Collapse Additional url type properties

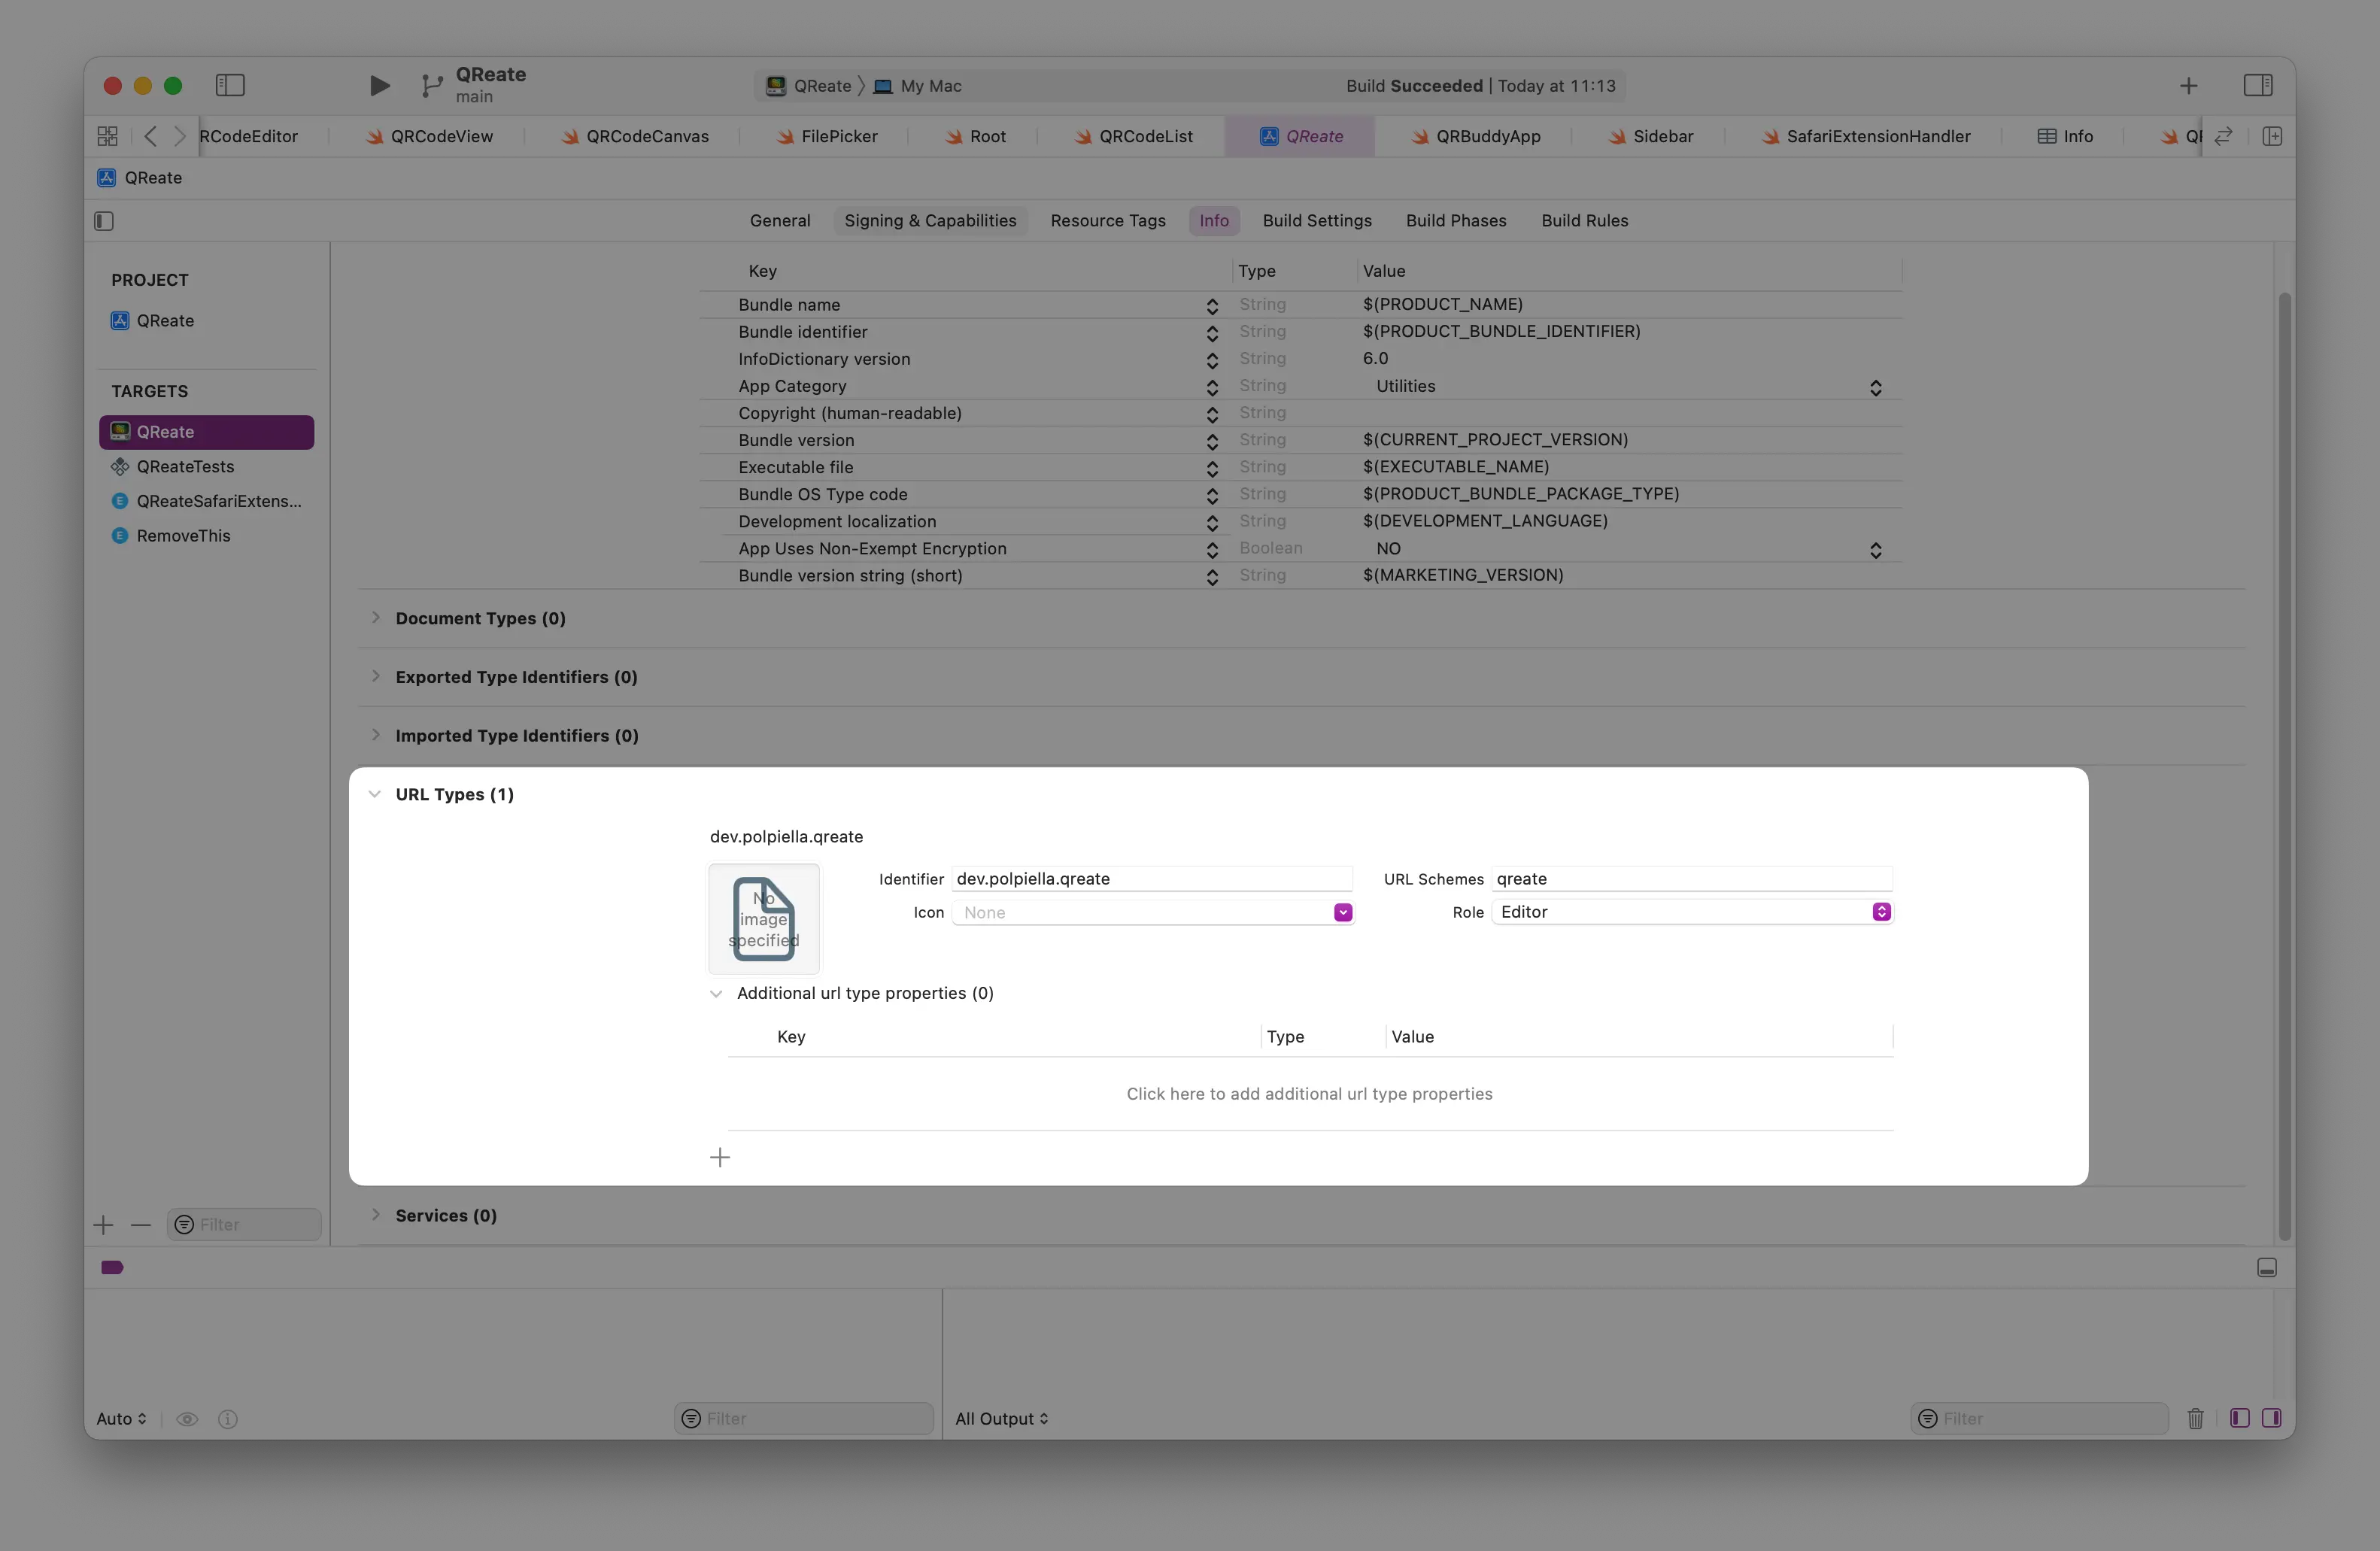click(716, 993)
